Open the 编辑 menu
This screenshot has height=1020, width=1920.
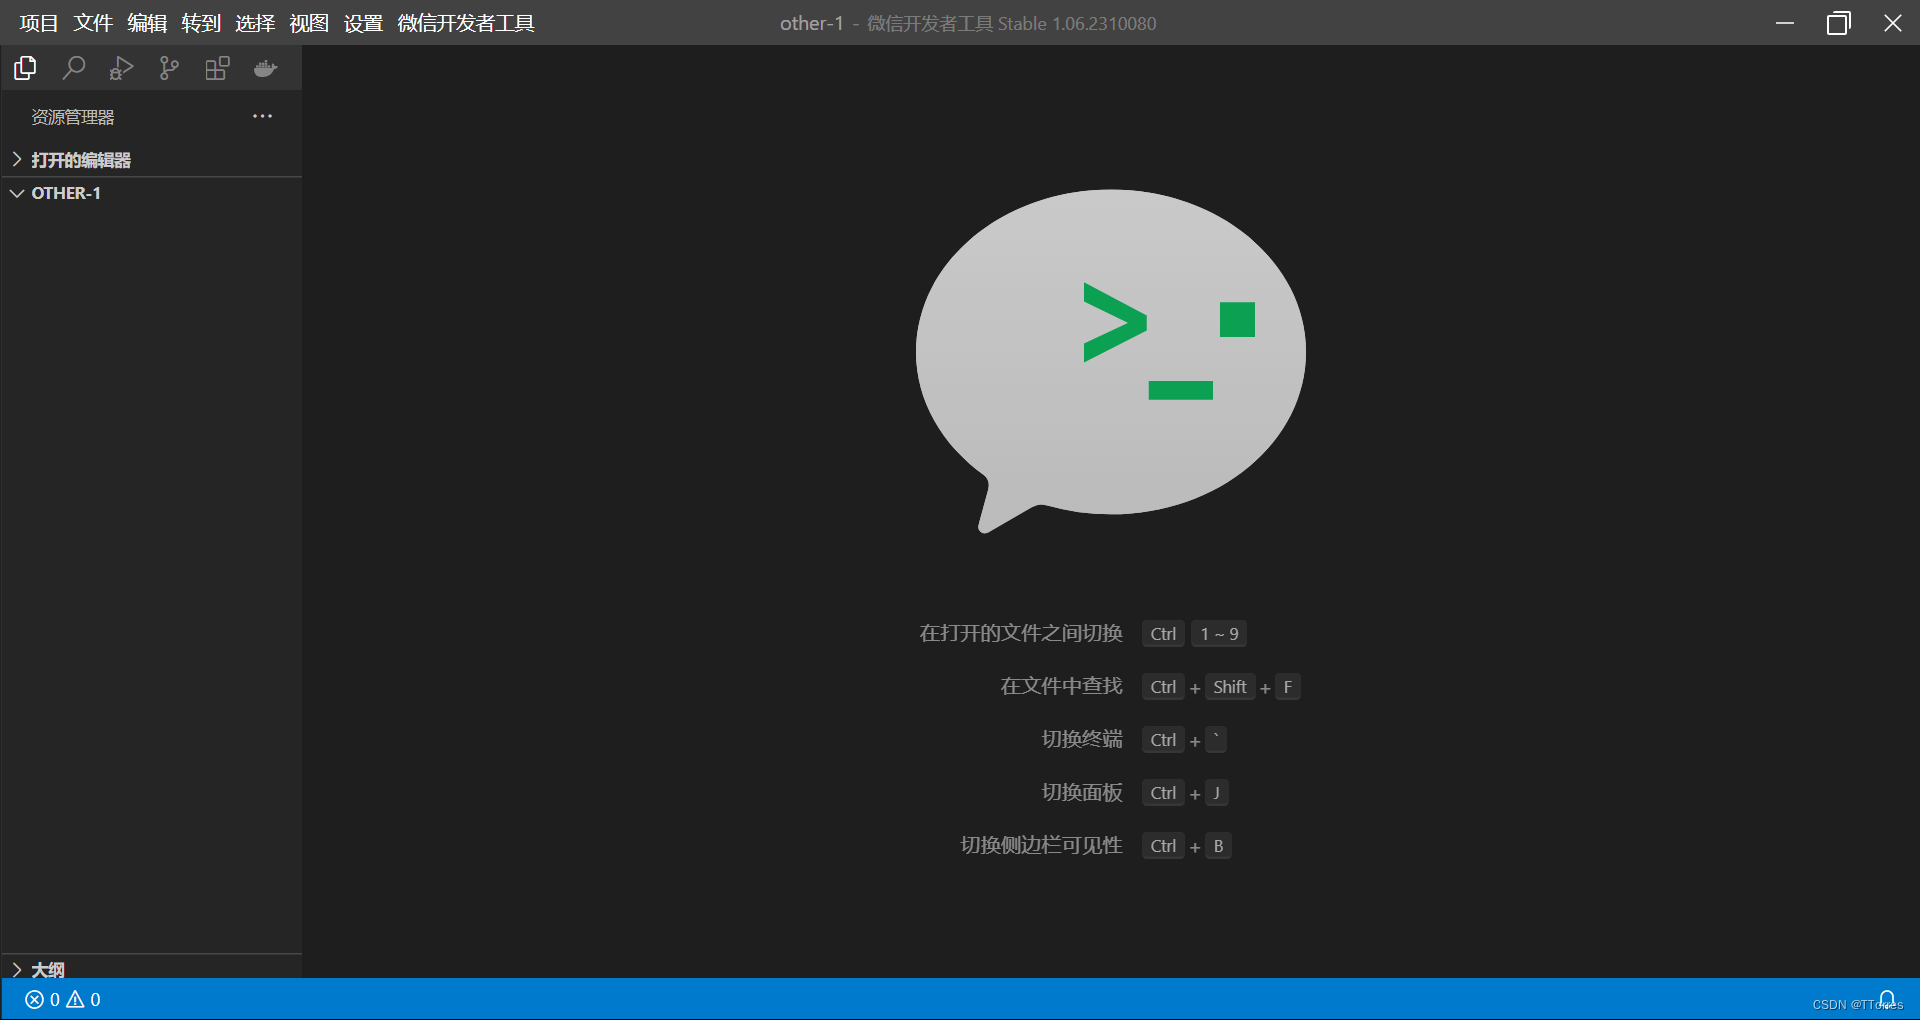click(147, 23)
